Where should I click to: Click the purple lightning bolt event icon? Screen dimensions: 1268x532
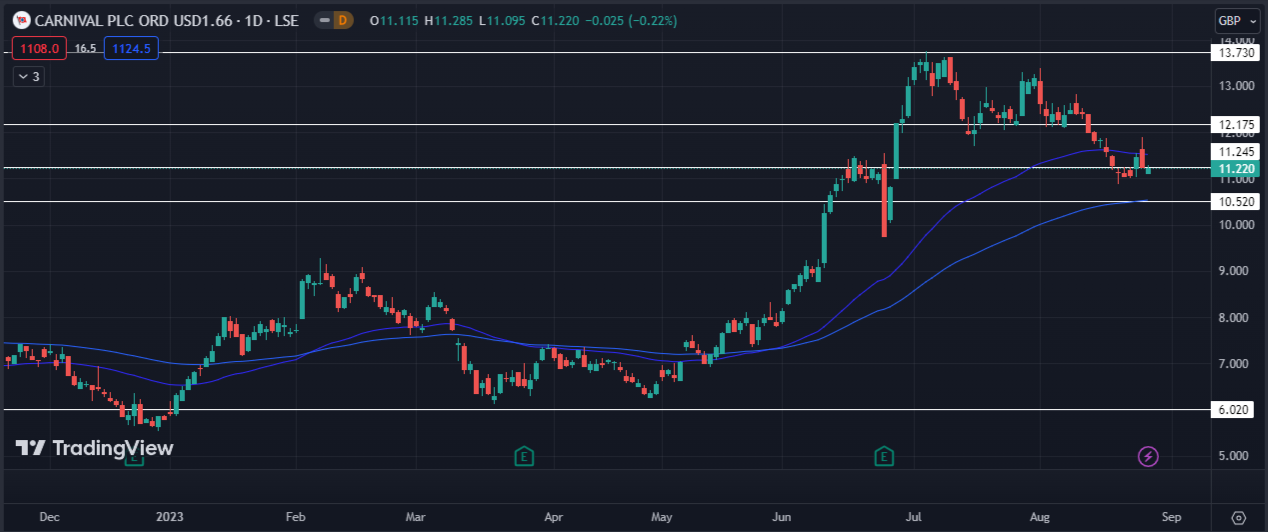pos(1149,457)
